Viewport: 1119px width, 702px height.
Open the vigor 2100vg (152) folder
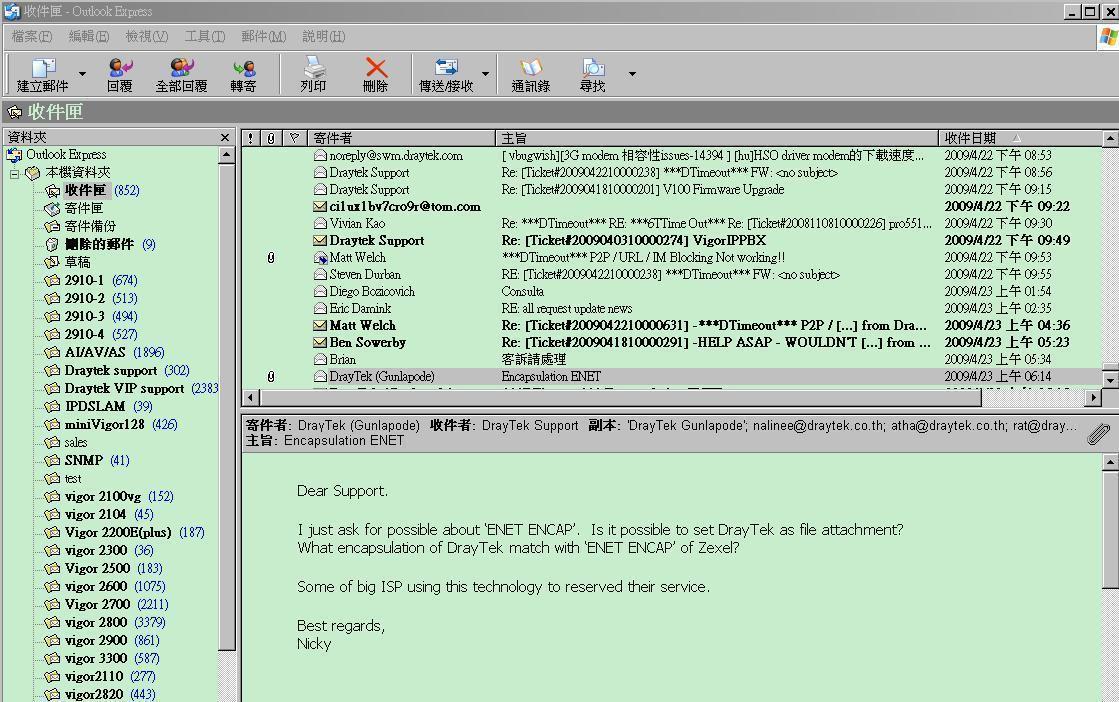click(x=109, y=497)
